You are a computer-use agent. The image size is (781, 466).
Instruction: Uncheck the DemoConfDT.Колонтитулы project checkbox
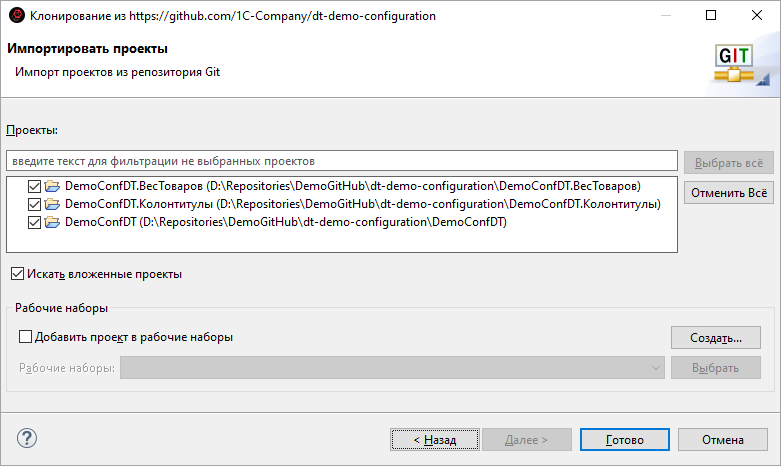click(36, 204)
